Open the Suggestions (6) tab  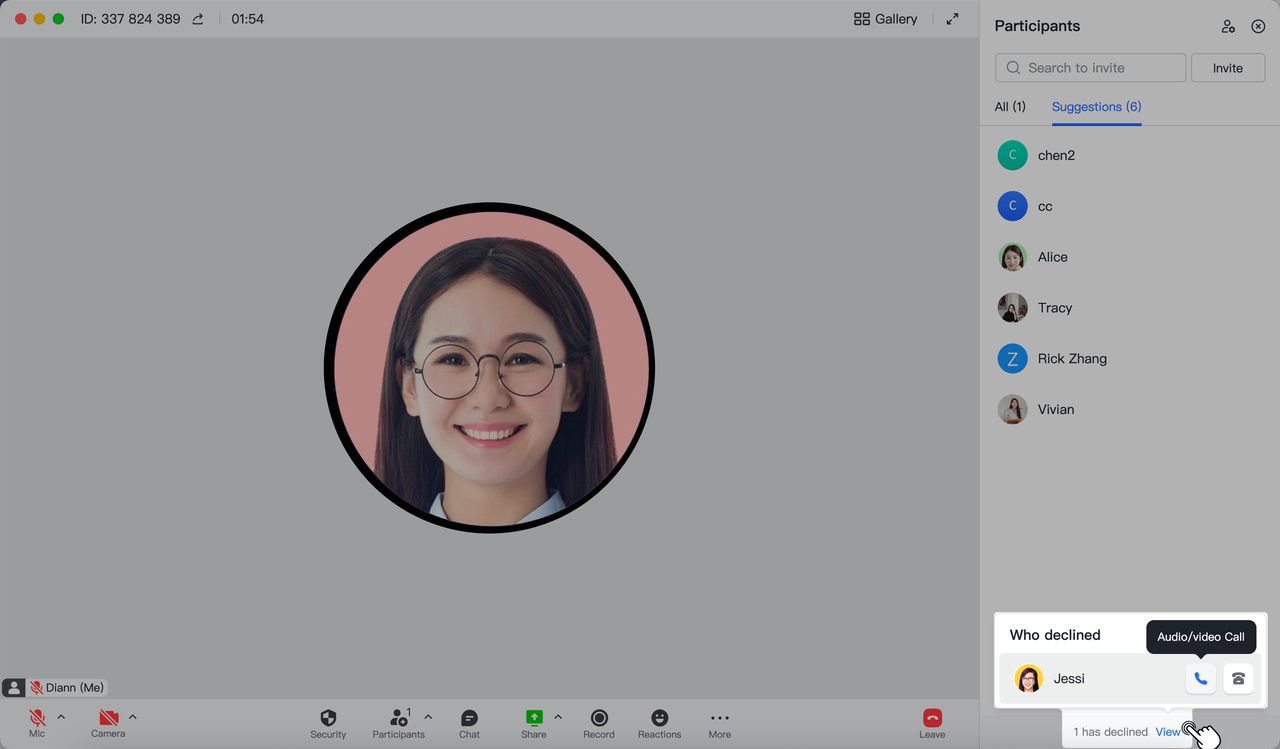click(x=1096, y=107)
